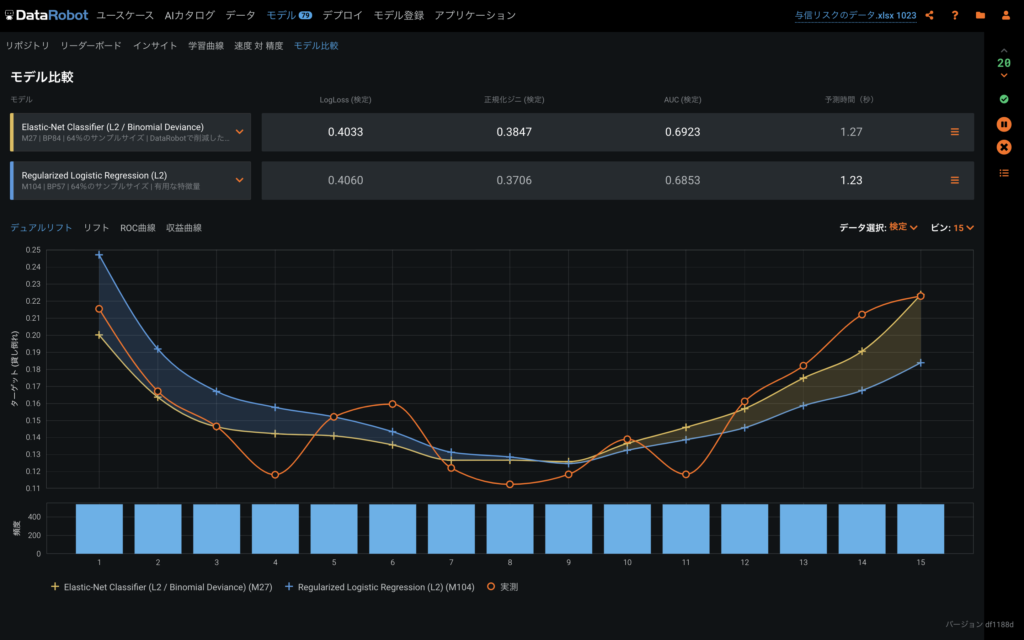Screen dimensions: 1024x640
Task: Open the データ選択 検定 dropdown
Action: 903,228
